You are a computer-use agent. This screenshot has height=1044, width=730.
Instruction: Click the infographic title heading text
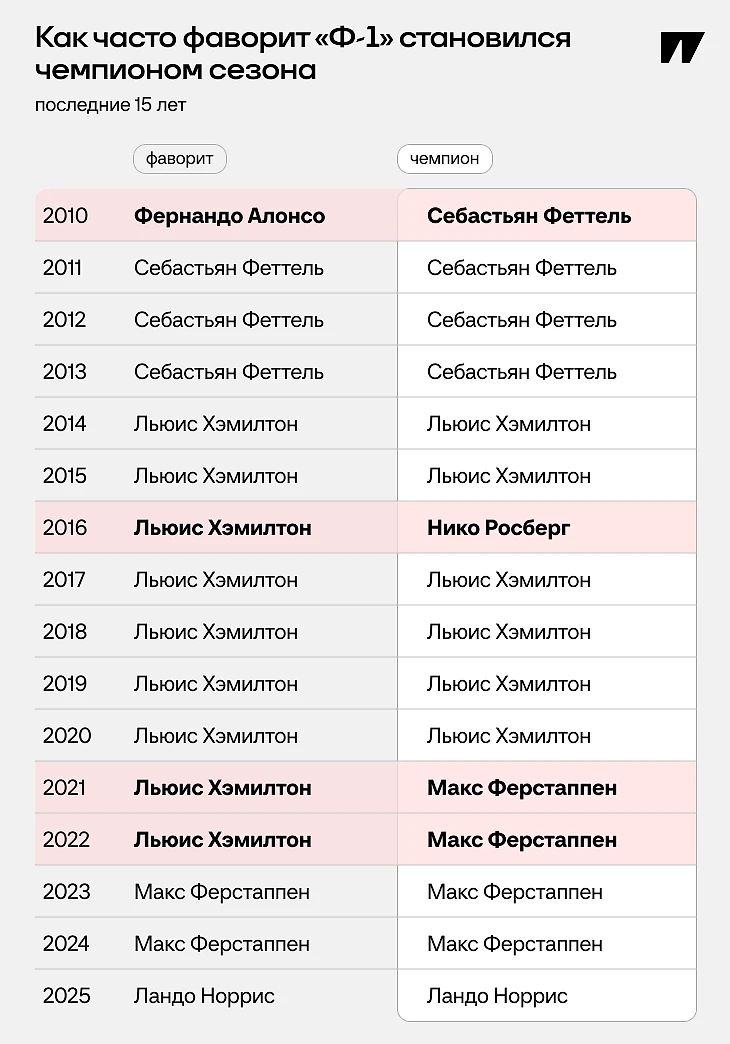coord(302,54)
